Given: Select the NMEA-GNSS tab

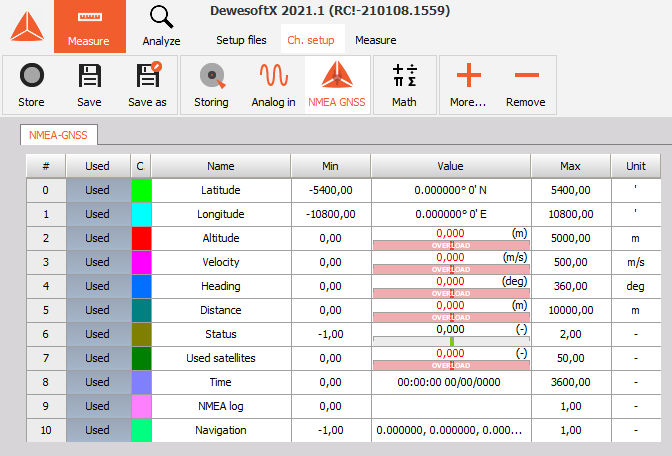Looking at the screenshot, I should [58, 135].
